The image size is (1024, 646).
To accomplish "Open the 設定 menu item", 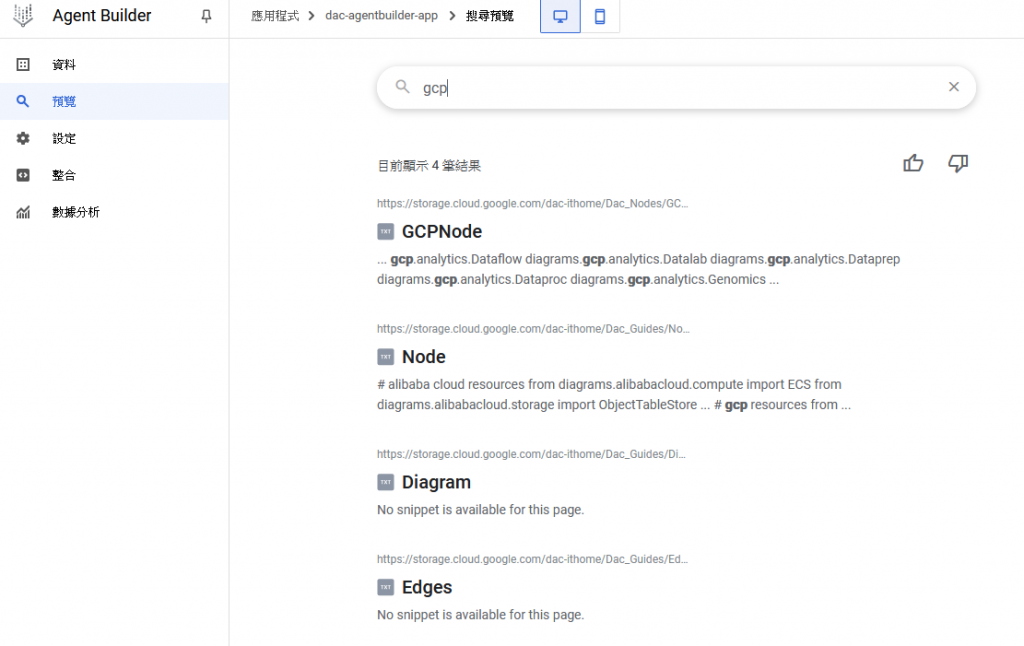I will point(114,138).
